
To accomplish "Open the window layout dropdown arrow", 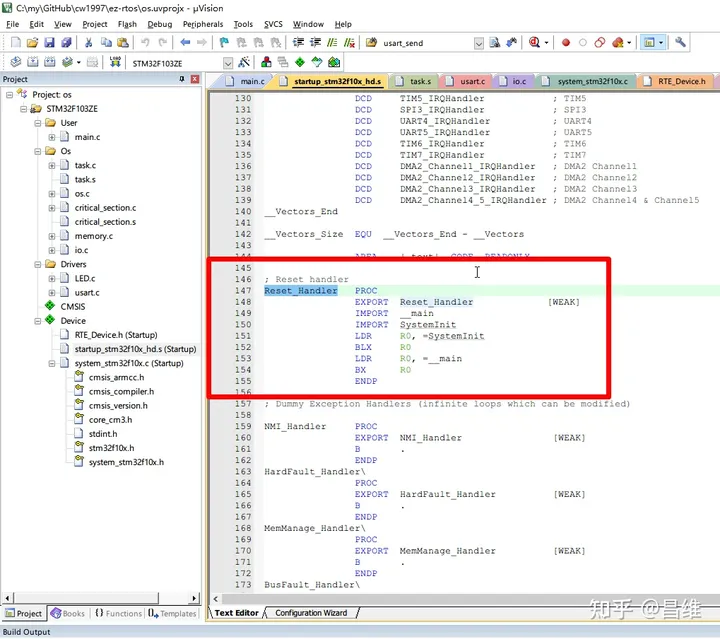I will pyautogui.click(x=661, y=43).
